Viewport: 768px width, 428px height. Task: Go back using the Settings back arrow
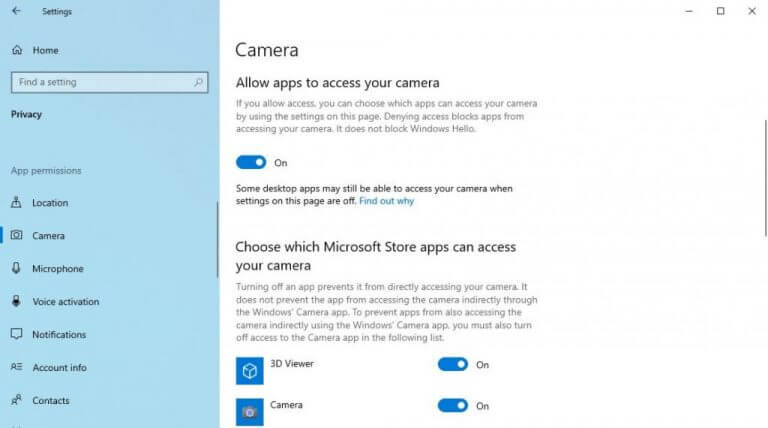click(16, 11)
